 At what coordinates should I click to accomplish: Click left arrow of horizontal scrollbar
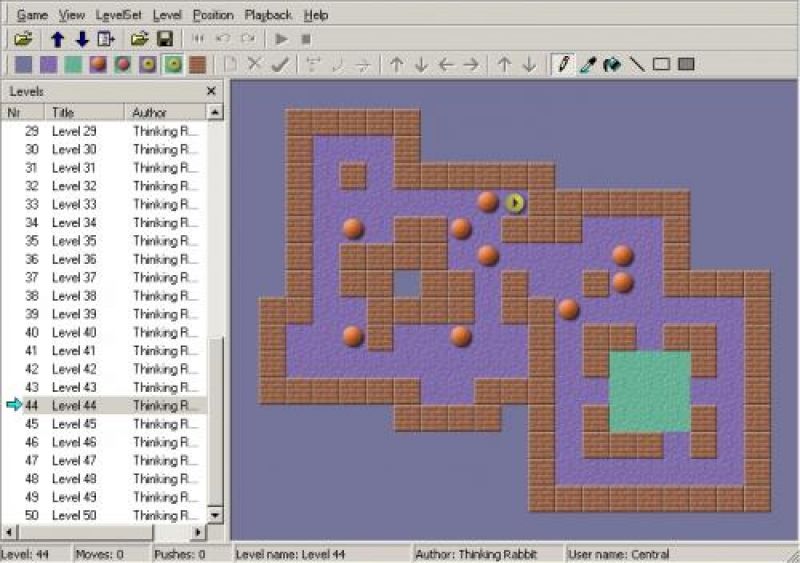pyautogui.click(x=9, y=532)
